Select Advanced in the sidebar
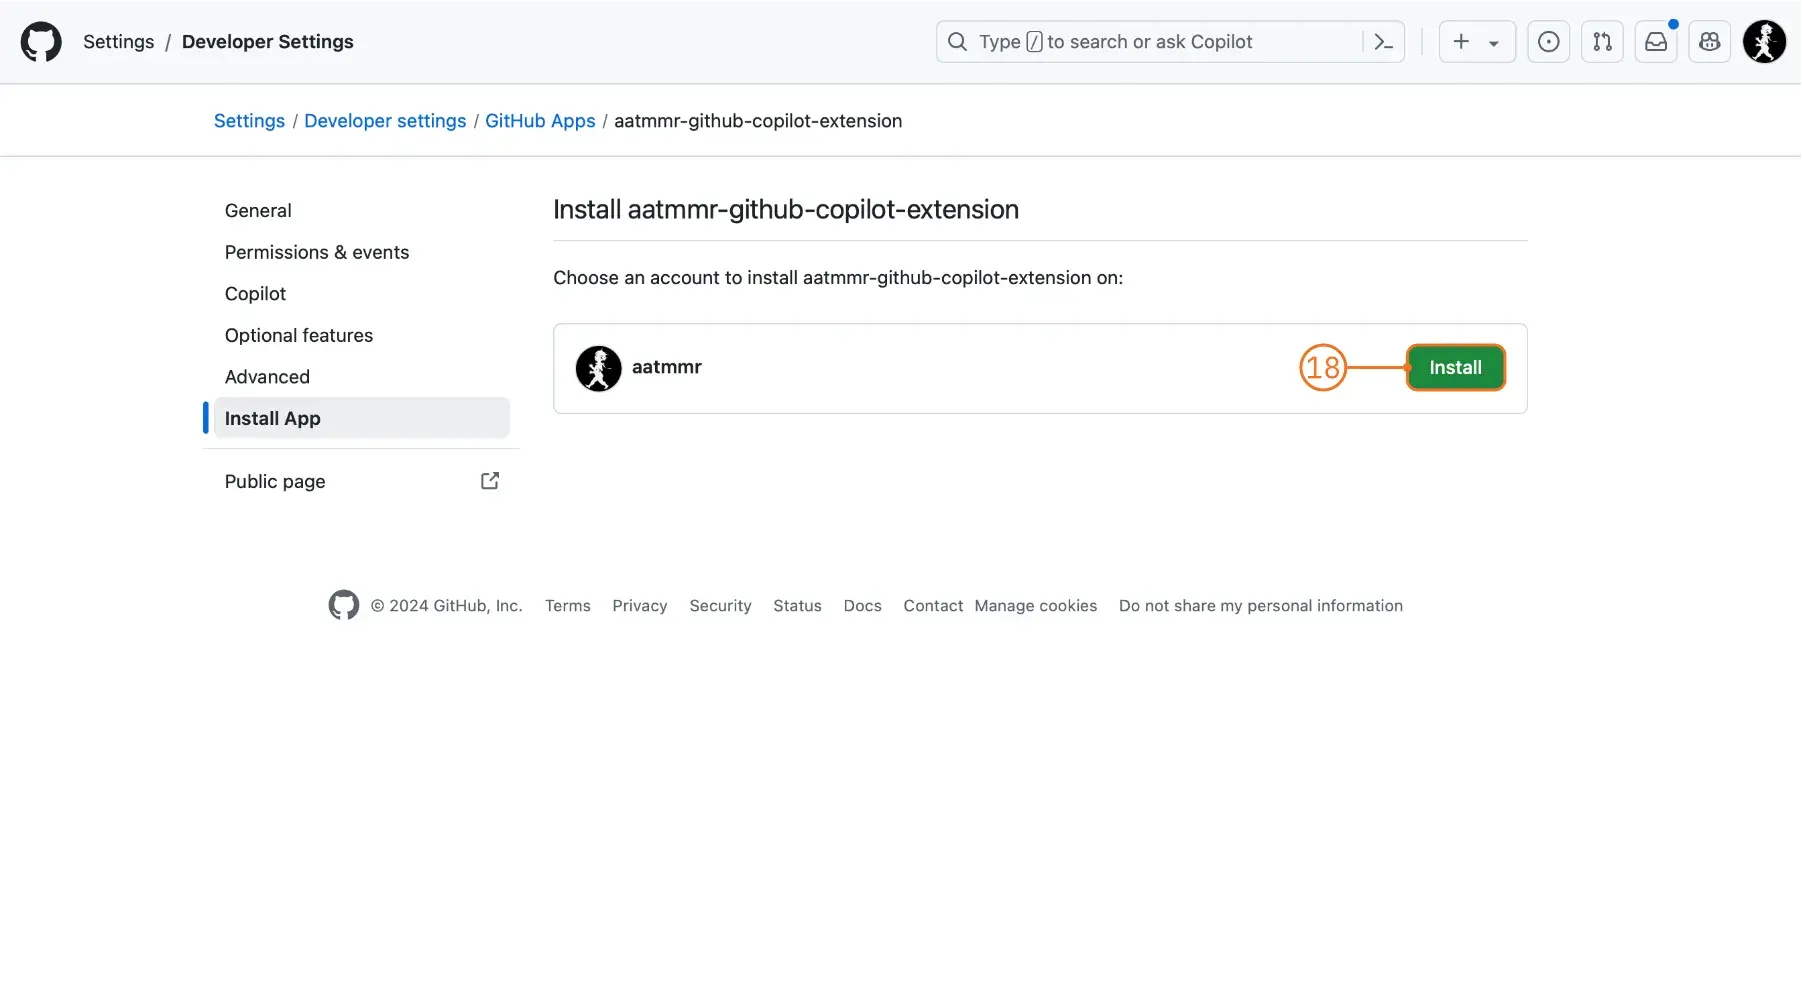This screenshot has height=984, width=1802. (361, 377)
